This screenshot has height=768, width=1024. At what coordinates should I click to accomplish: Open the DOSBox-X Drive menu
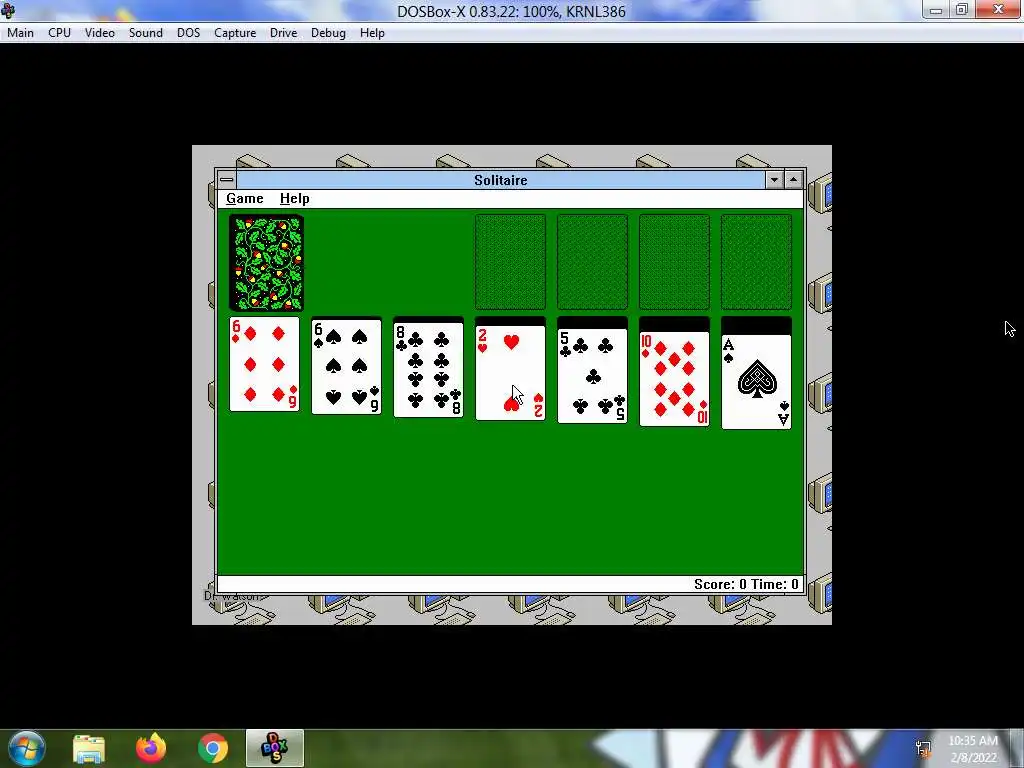pyautogui.click(x=283, y=33)
